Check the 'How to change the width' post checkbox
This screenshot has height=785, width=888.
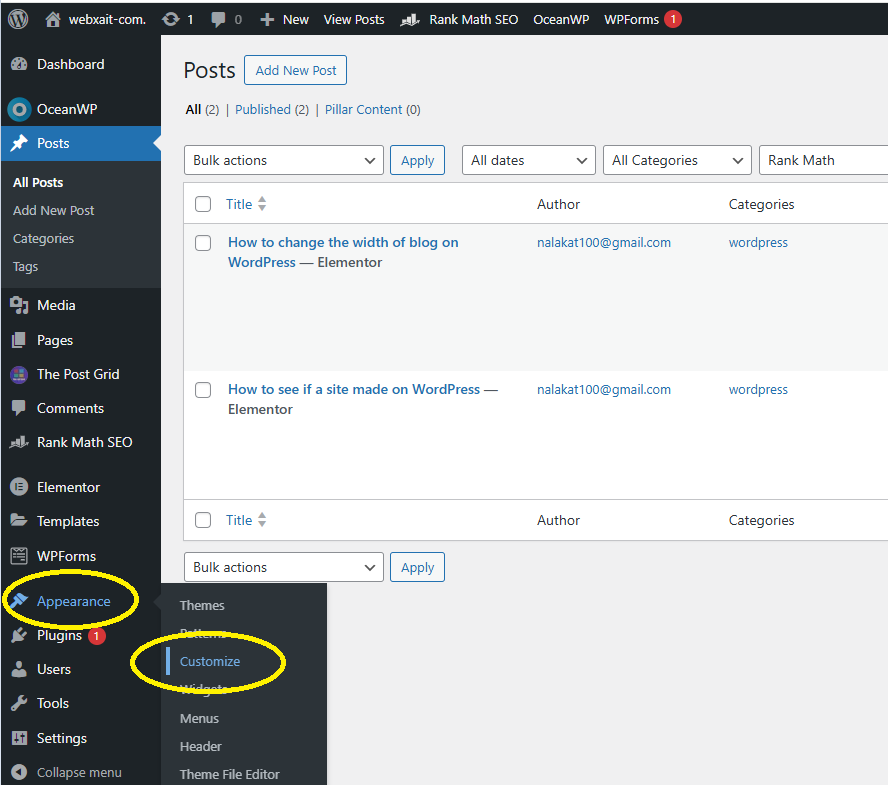pyautogui.click(x=203, y=243)
